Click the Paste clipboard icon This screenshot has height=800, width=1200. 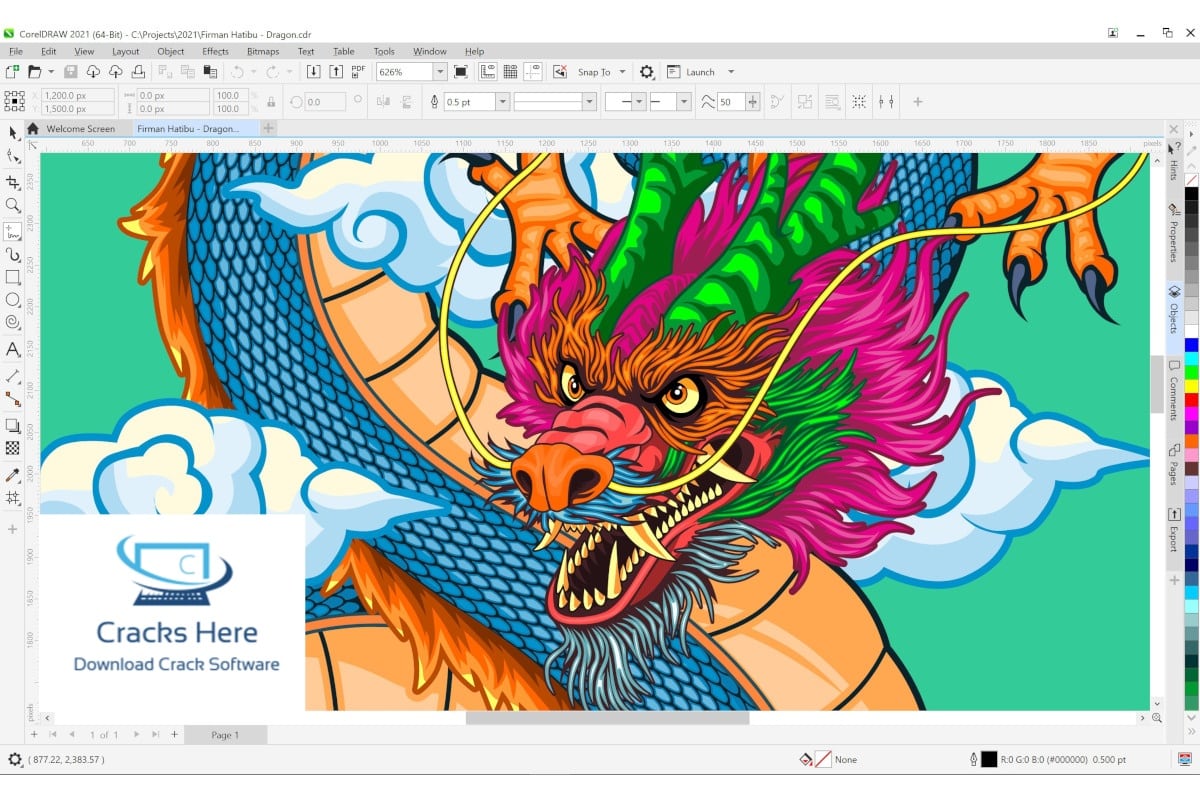coord(210,72)
